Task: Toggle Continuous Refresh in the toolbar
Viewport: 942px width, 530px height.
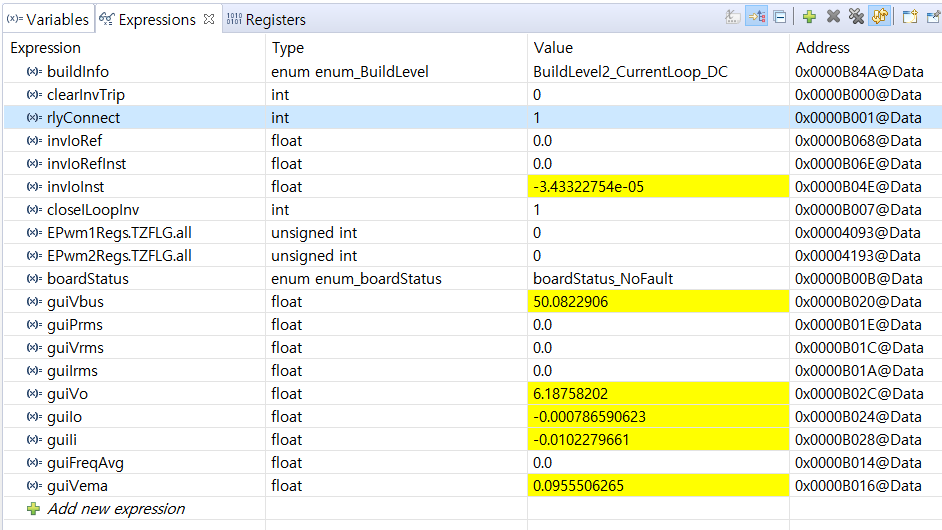Action: point(880,17)
